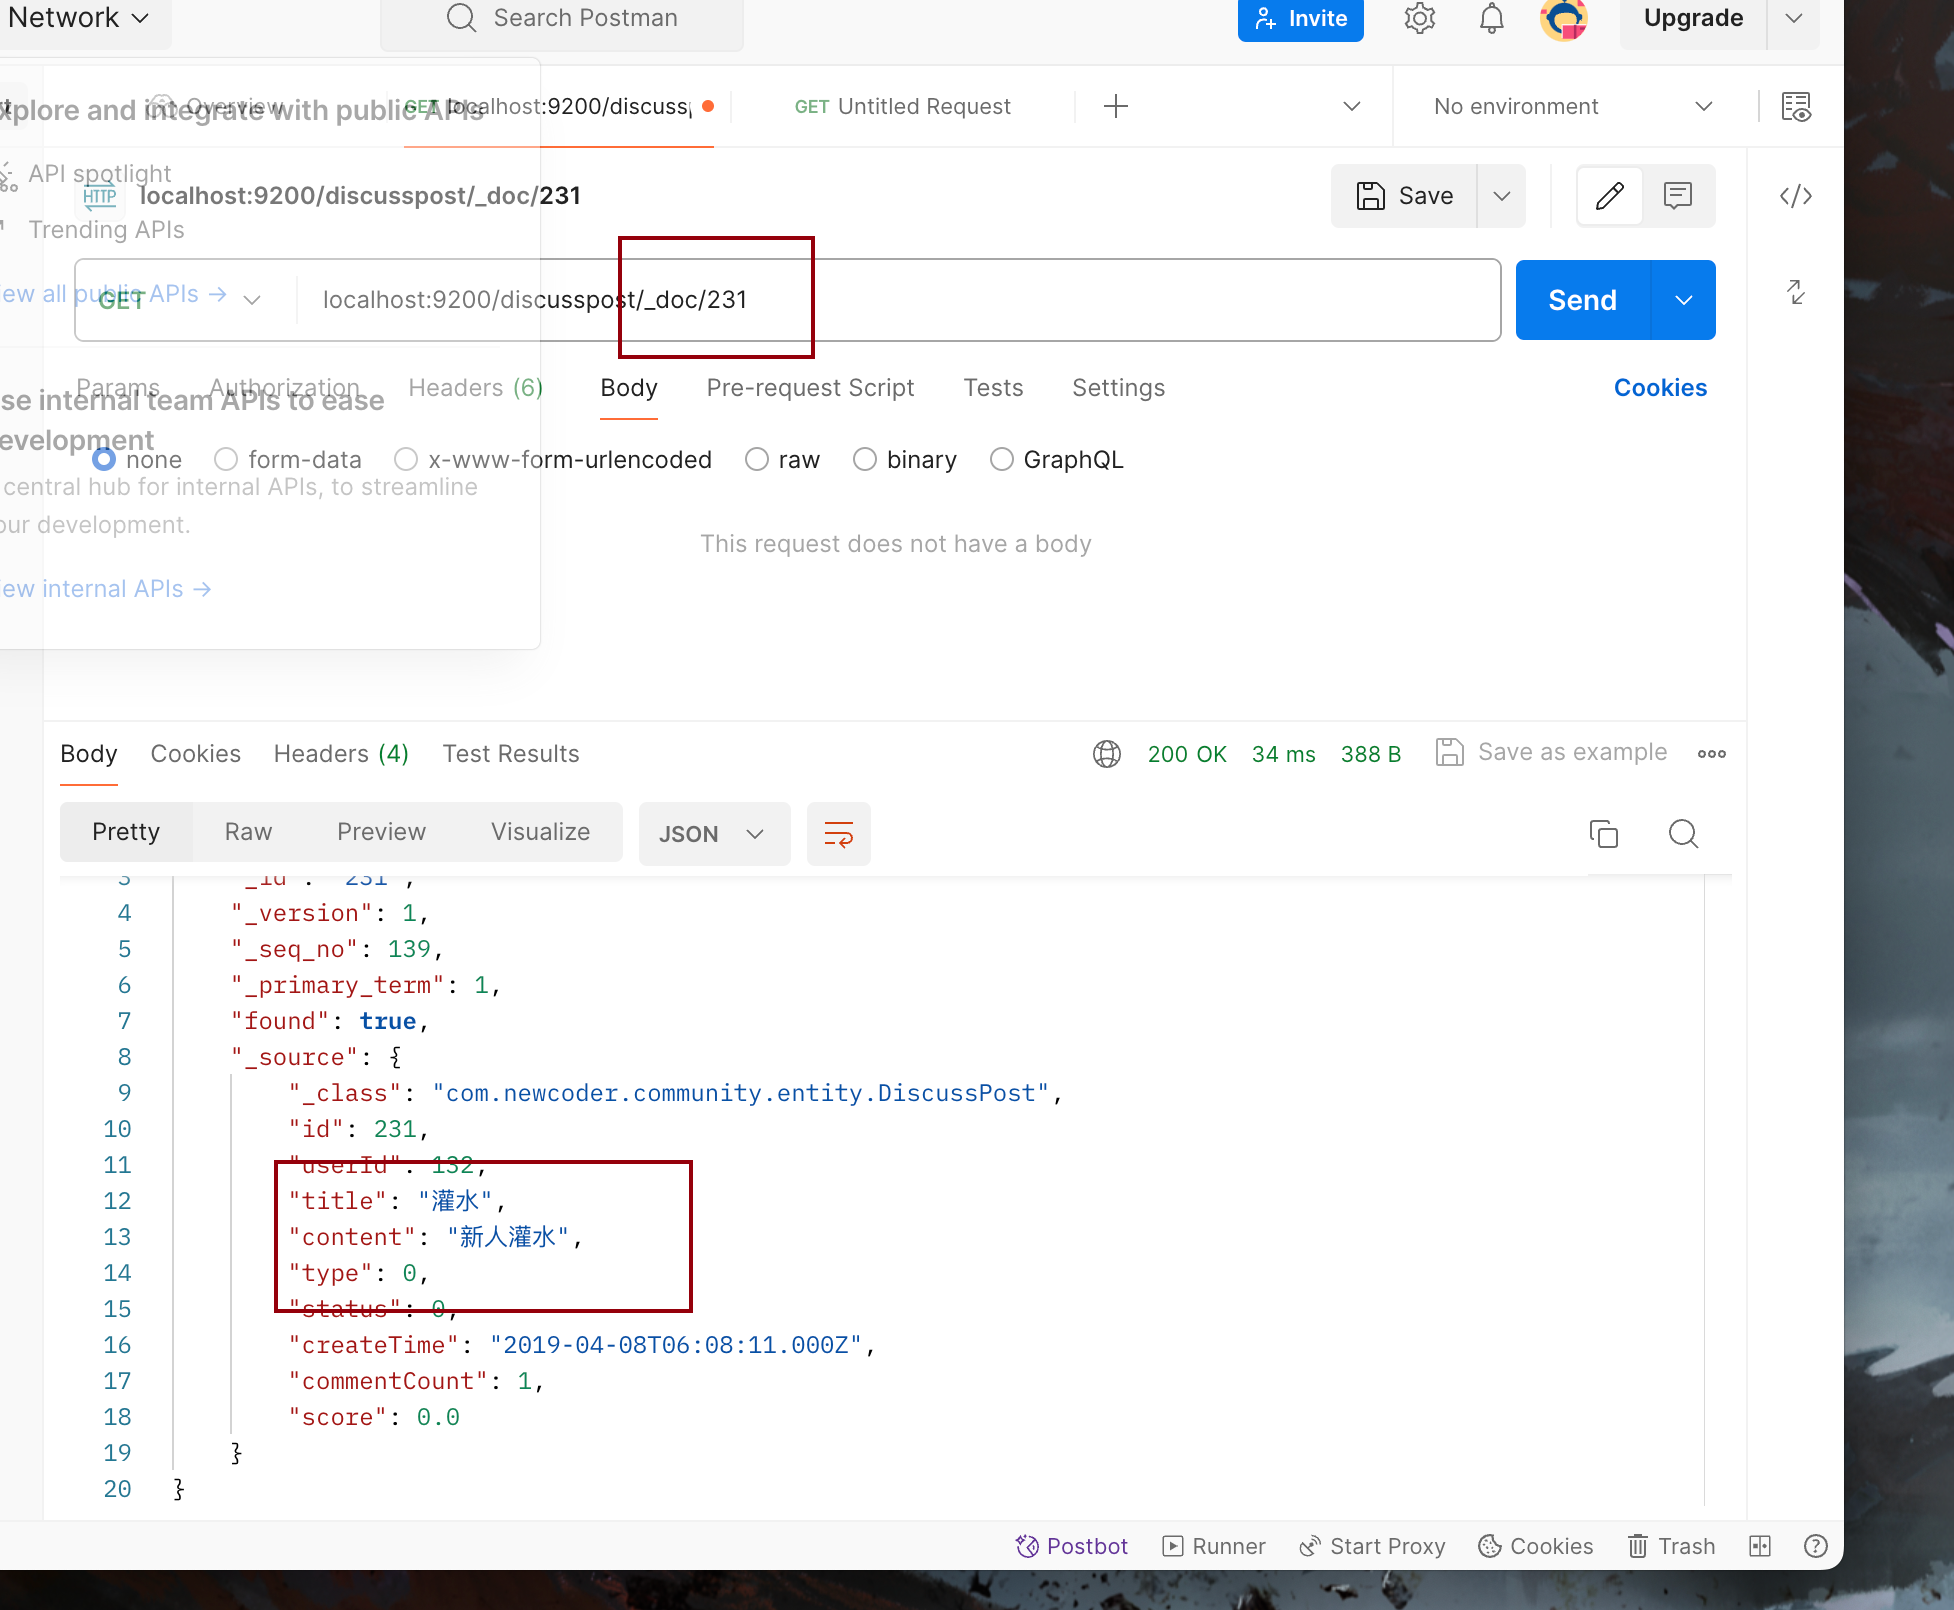Image resolution: width=1954 pixels, height=1610 pixels.
Task: Toggle the line wrap icon
Action: point(838,834)
